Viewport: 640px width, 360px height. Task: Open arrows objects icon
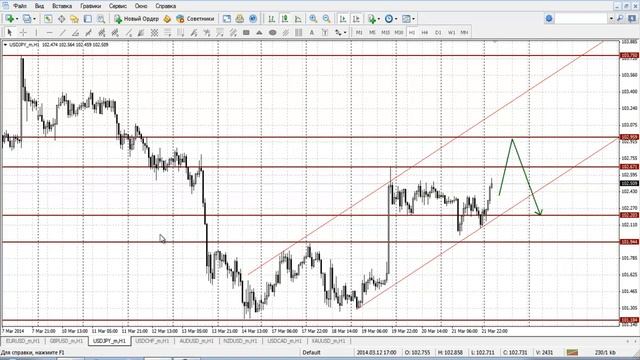point(338,32)
